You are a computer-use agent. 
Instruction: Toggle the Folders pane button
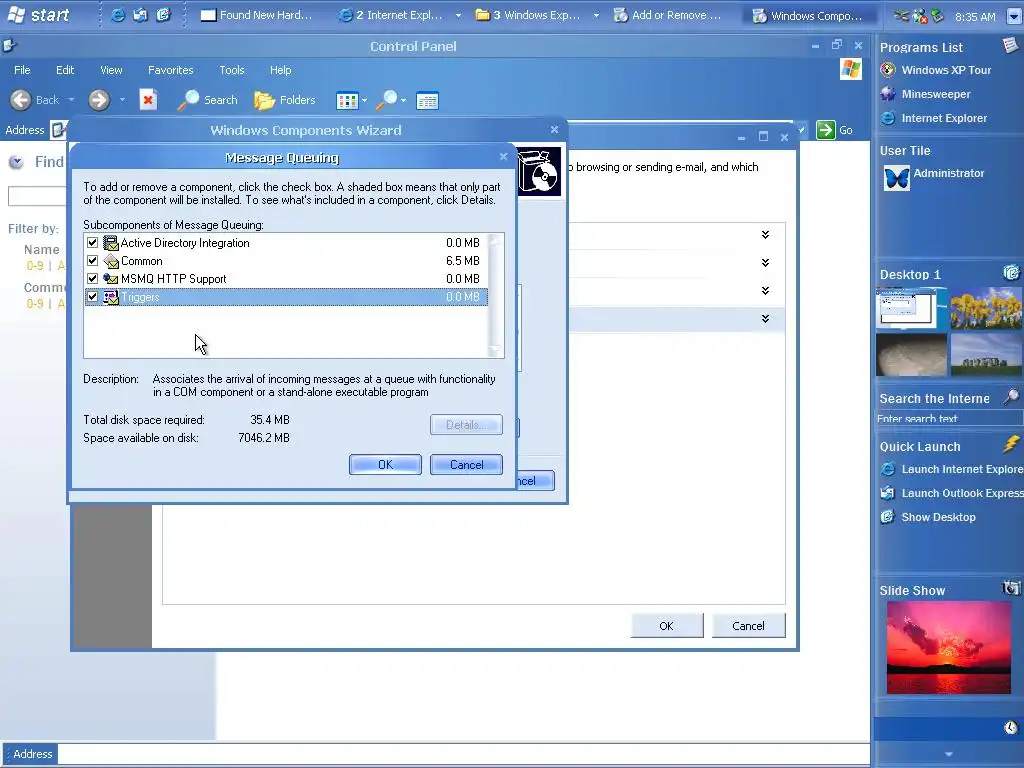pos(285,100)
